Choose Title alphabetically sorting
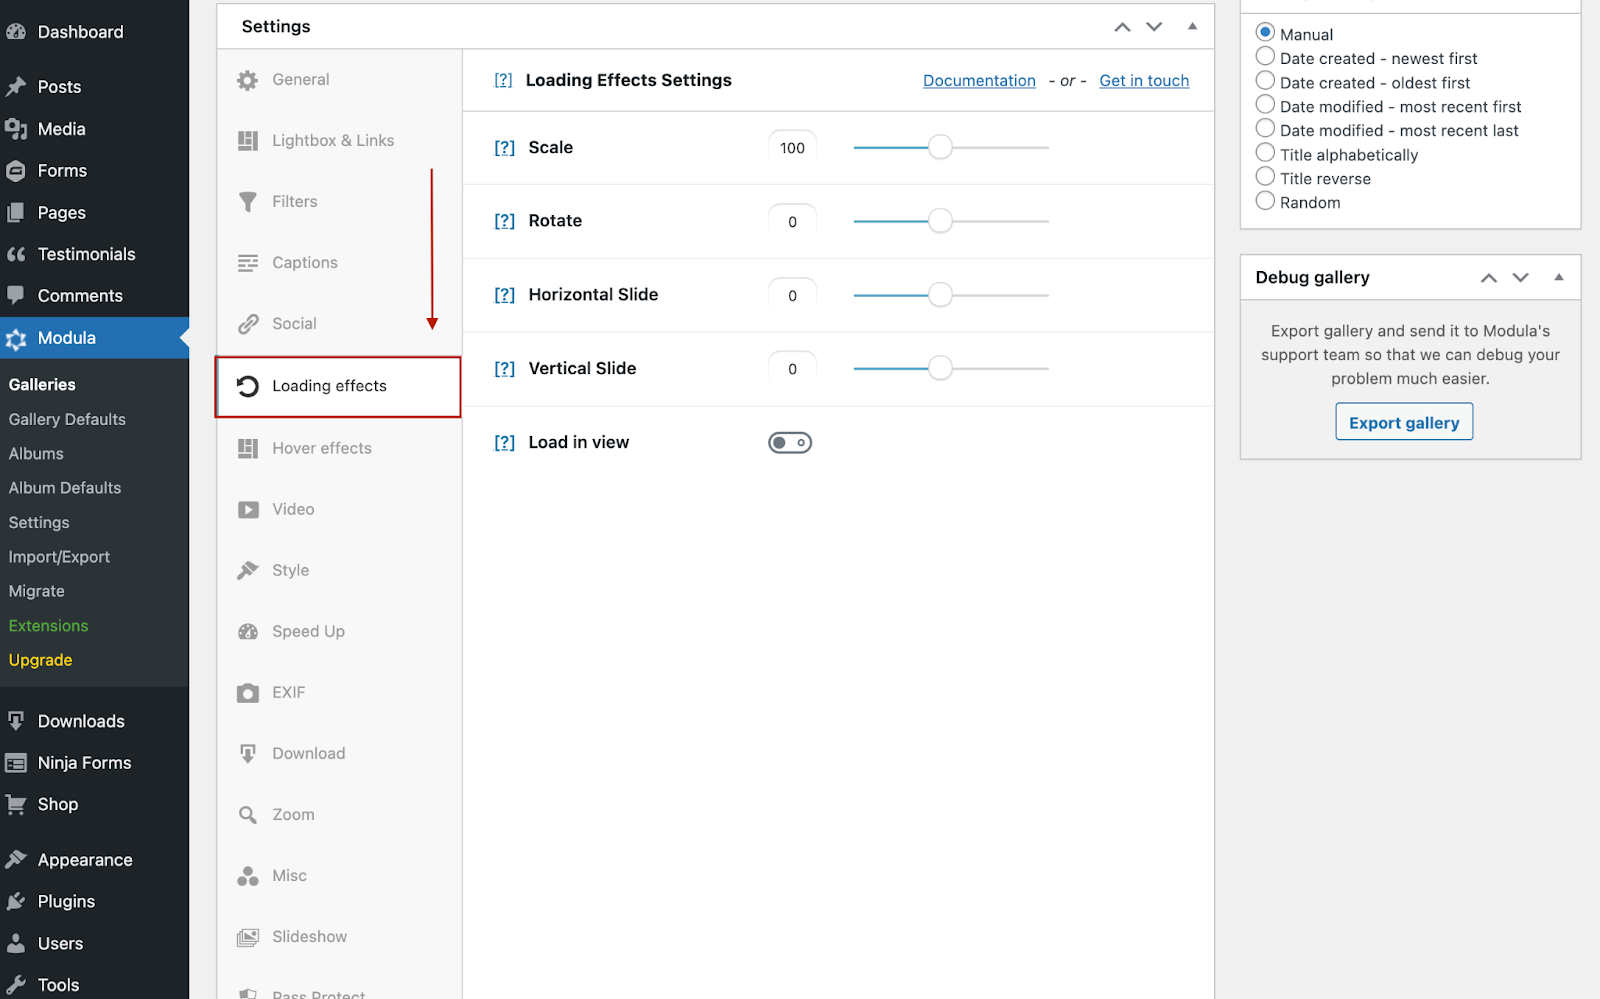Viewport: 1600px width, 999px height. point(1265,153)
